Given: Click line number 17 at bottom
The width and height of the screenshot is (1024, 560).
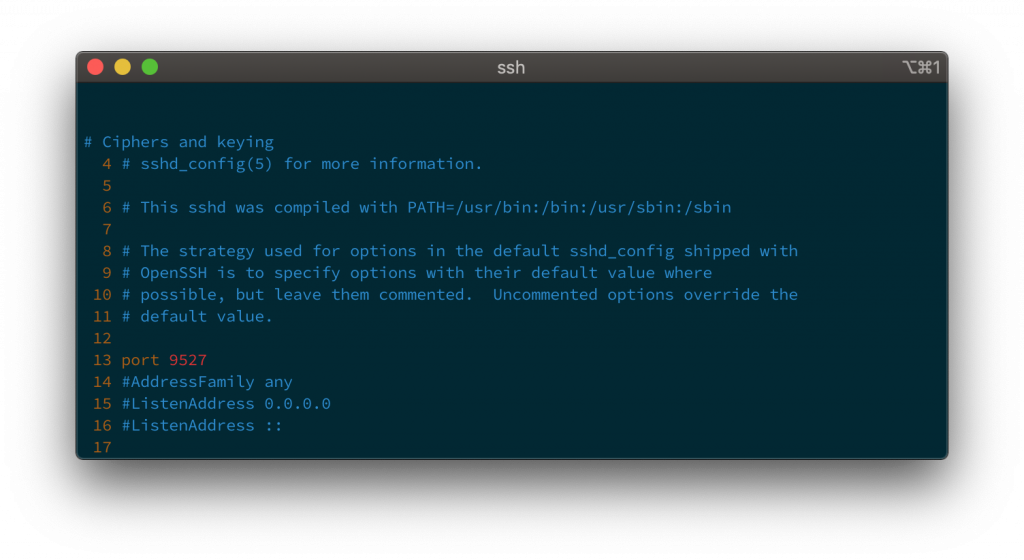Looking at the screenshot, I should tap(102, 448).
